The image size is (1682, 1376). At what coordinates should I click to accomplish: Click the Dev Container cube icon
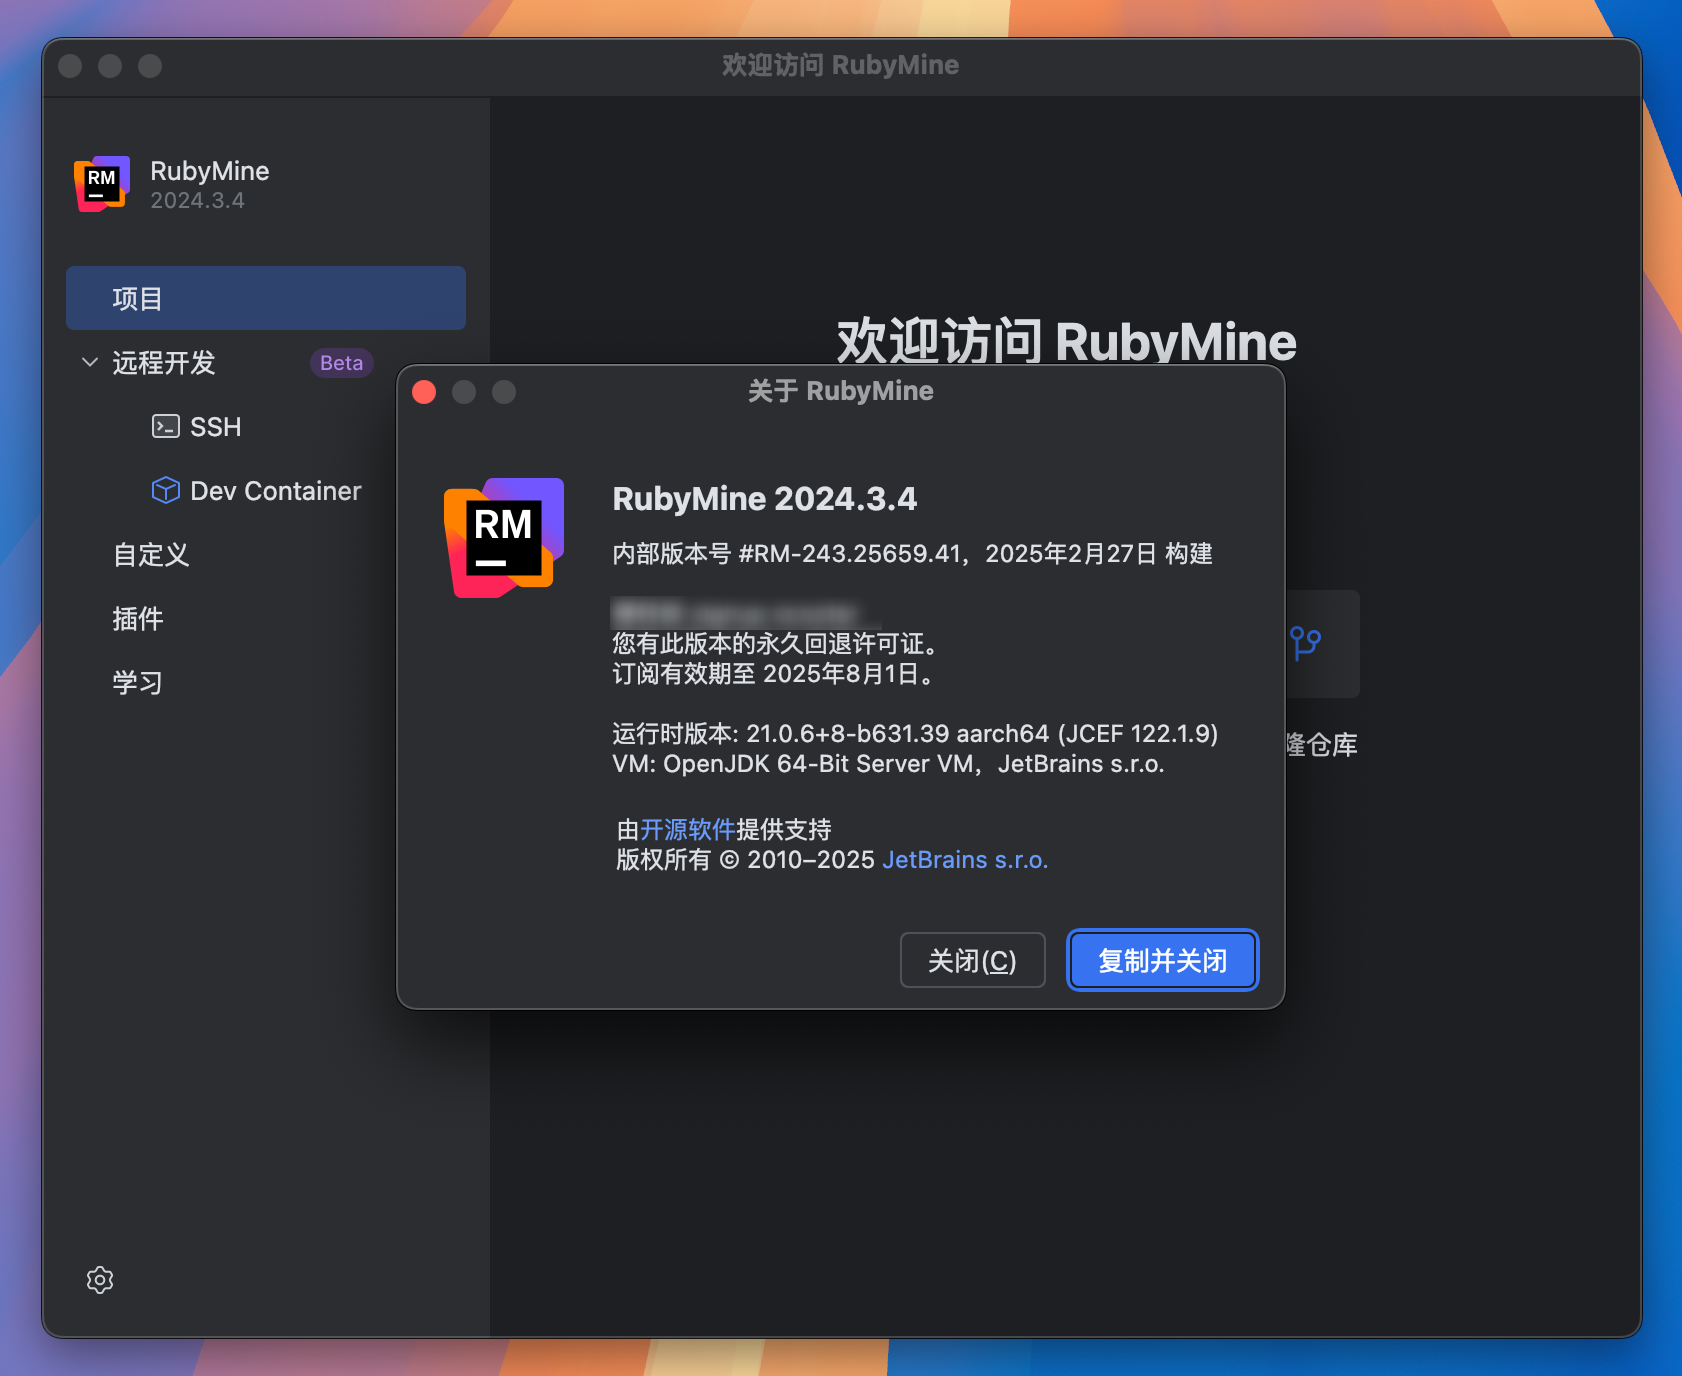coord(165,490)
